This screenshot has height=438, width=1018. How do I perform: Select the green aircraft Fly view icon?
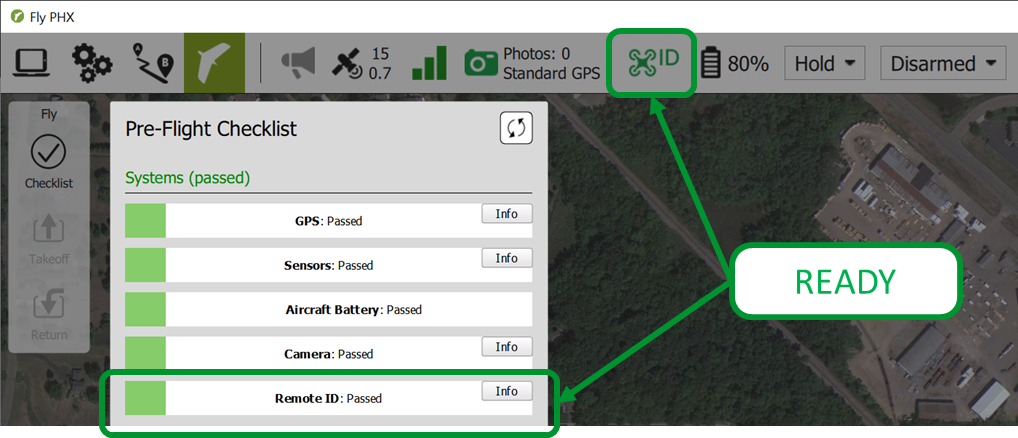pyautogui.click(x=214, y=63)
